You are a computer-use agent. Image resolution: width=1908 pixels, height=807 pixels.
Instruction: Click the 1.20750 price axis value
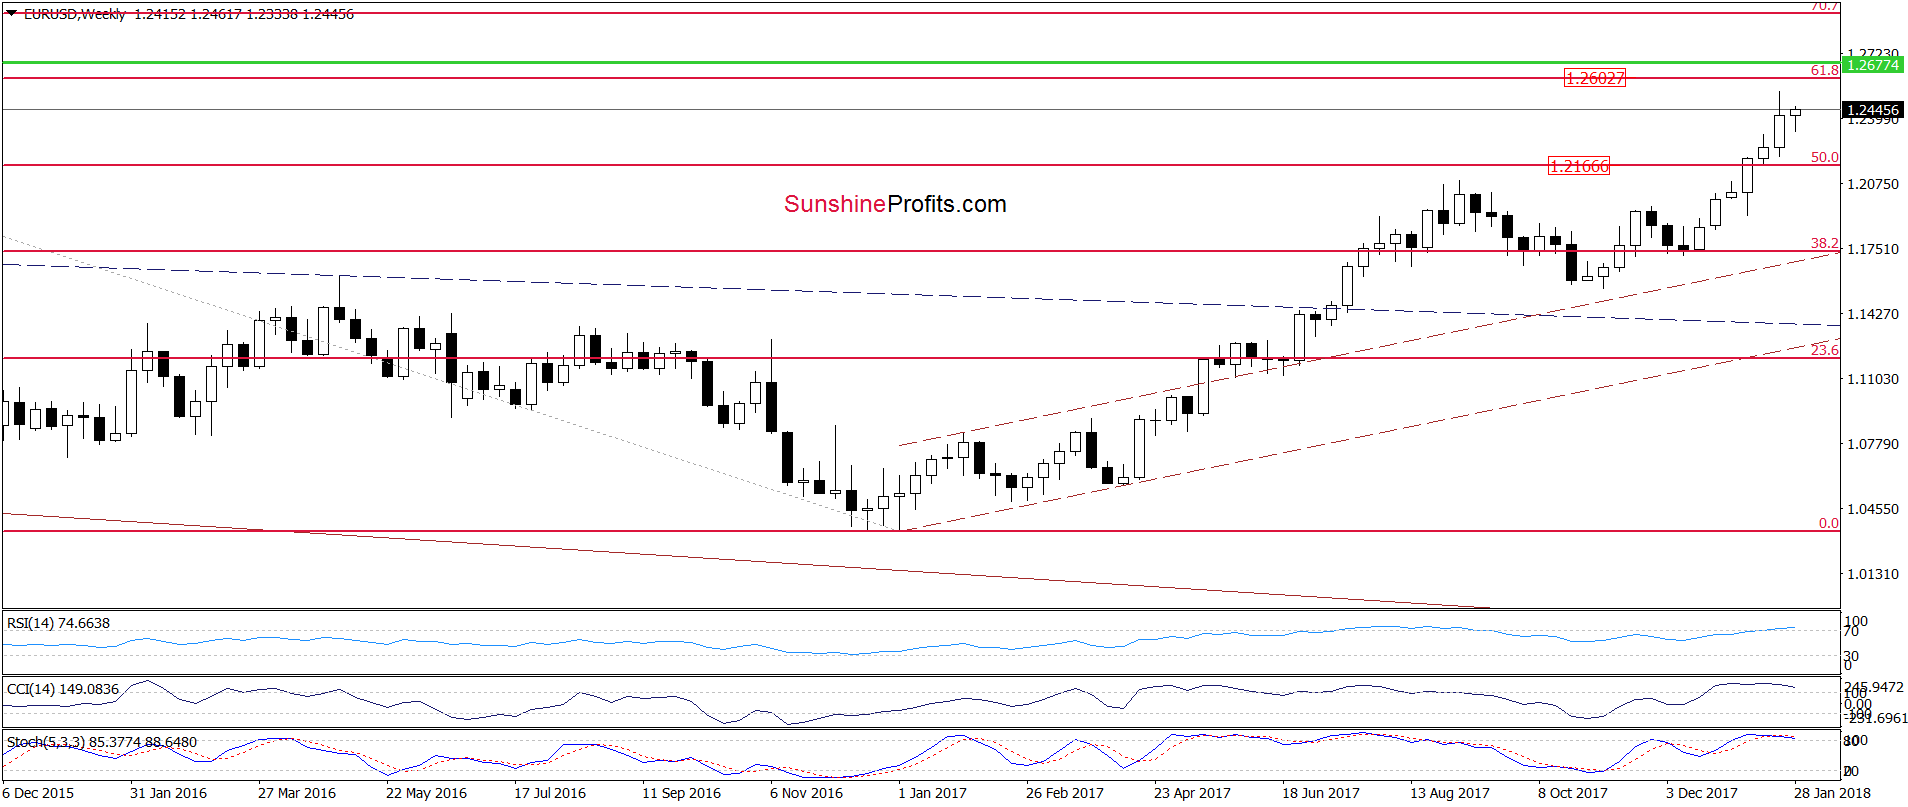pos(1872,184)
